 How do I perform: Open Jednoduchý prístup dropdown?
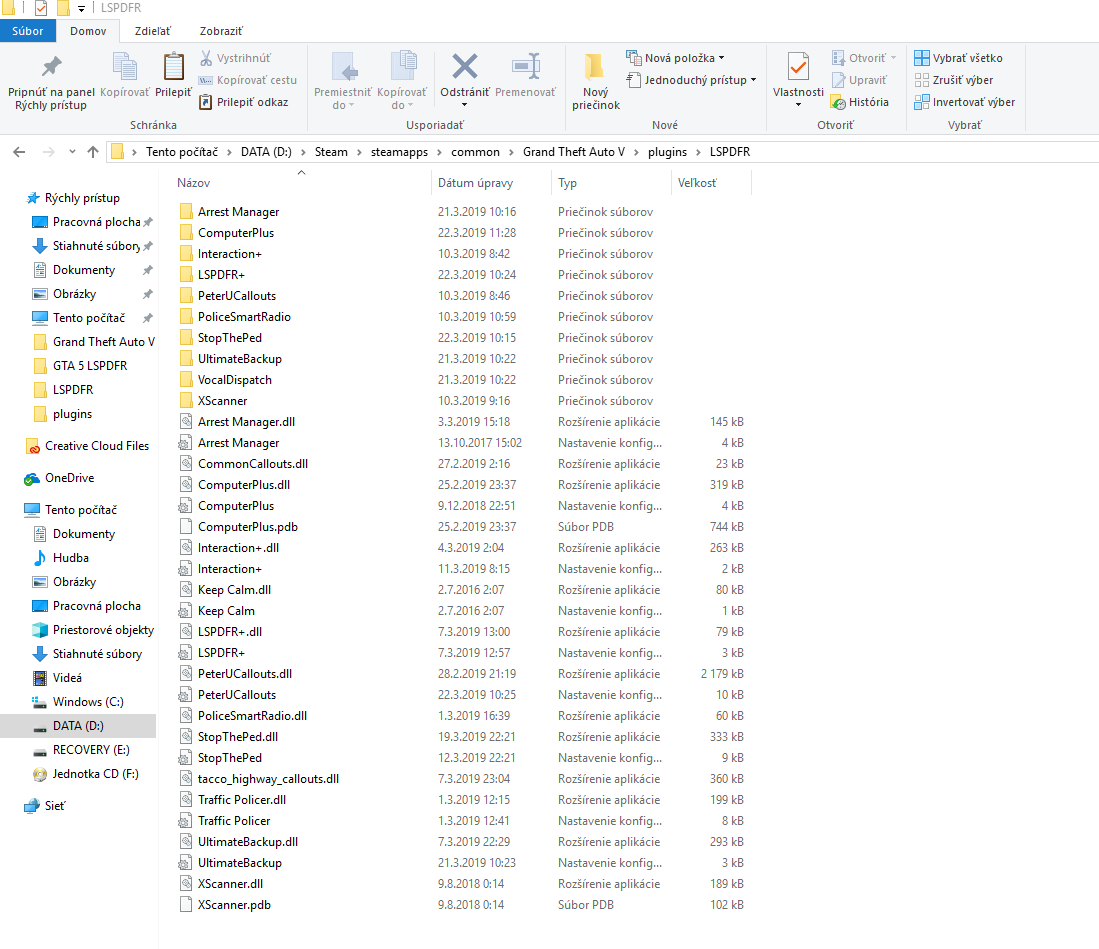click(691, 80)
